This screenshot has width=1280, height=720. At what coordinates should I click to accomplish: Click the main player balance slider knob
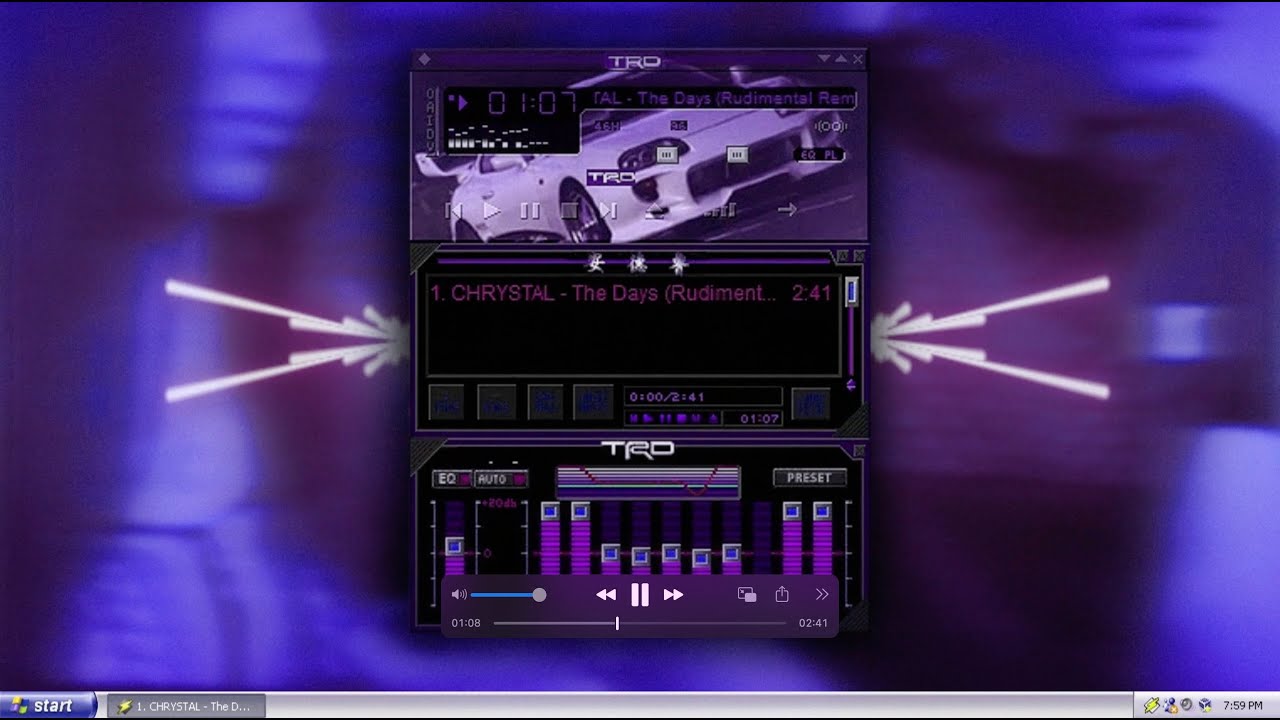[737, 155]
